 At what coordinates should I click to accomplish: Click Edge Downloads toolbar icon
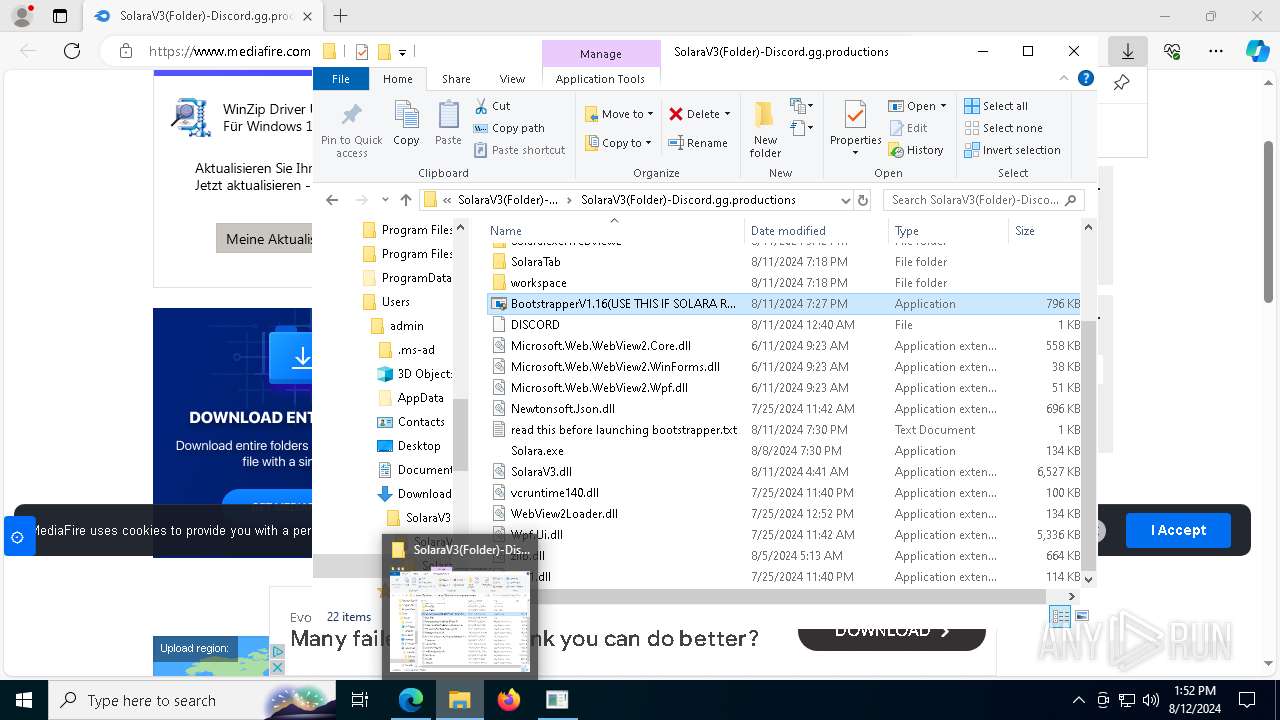click(1127, 51)
